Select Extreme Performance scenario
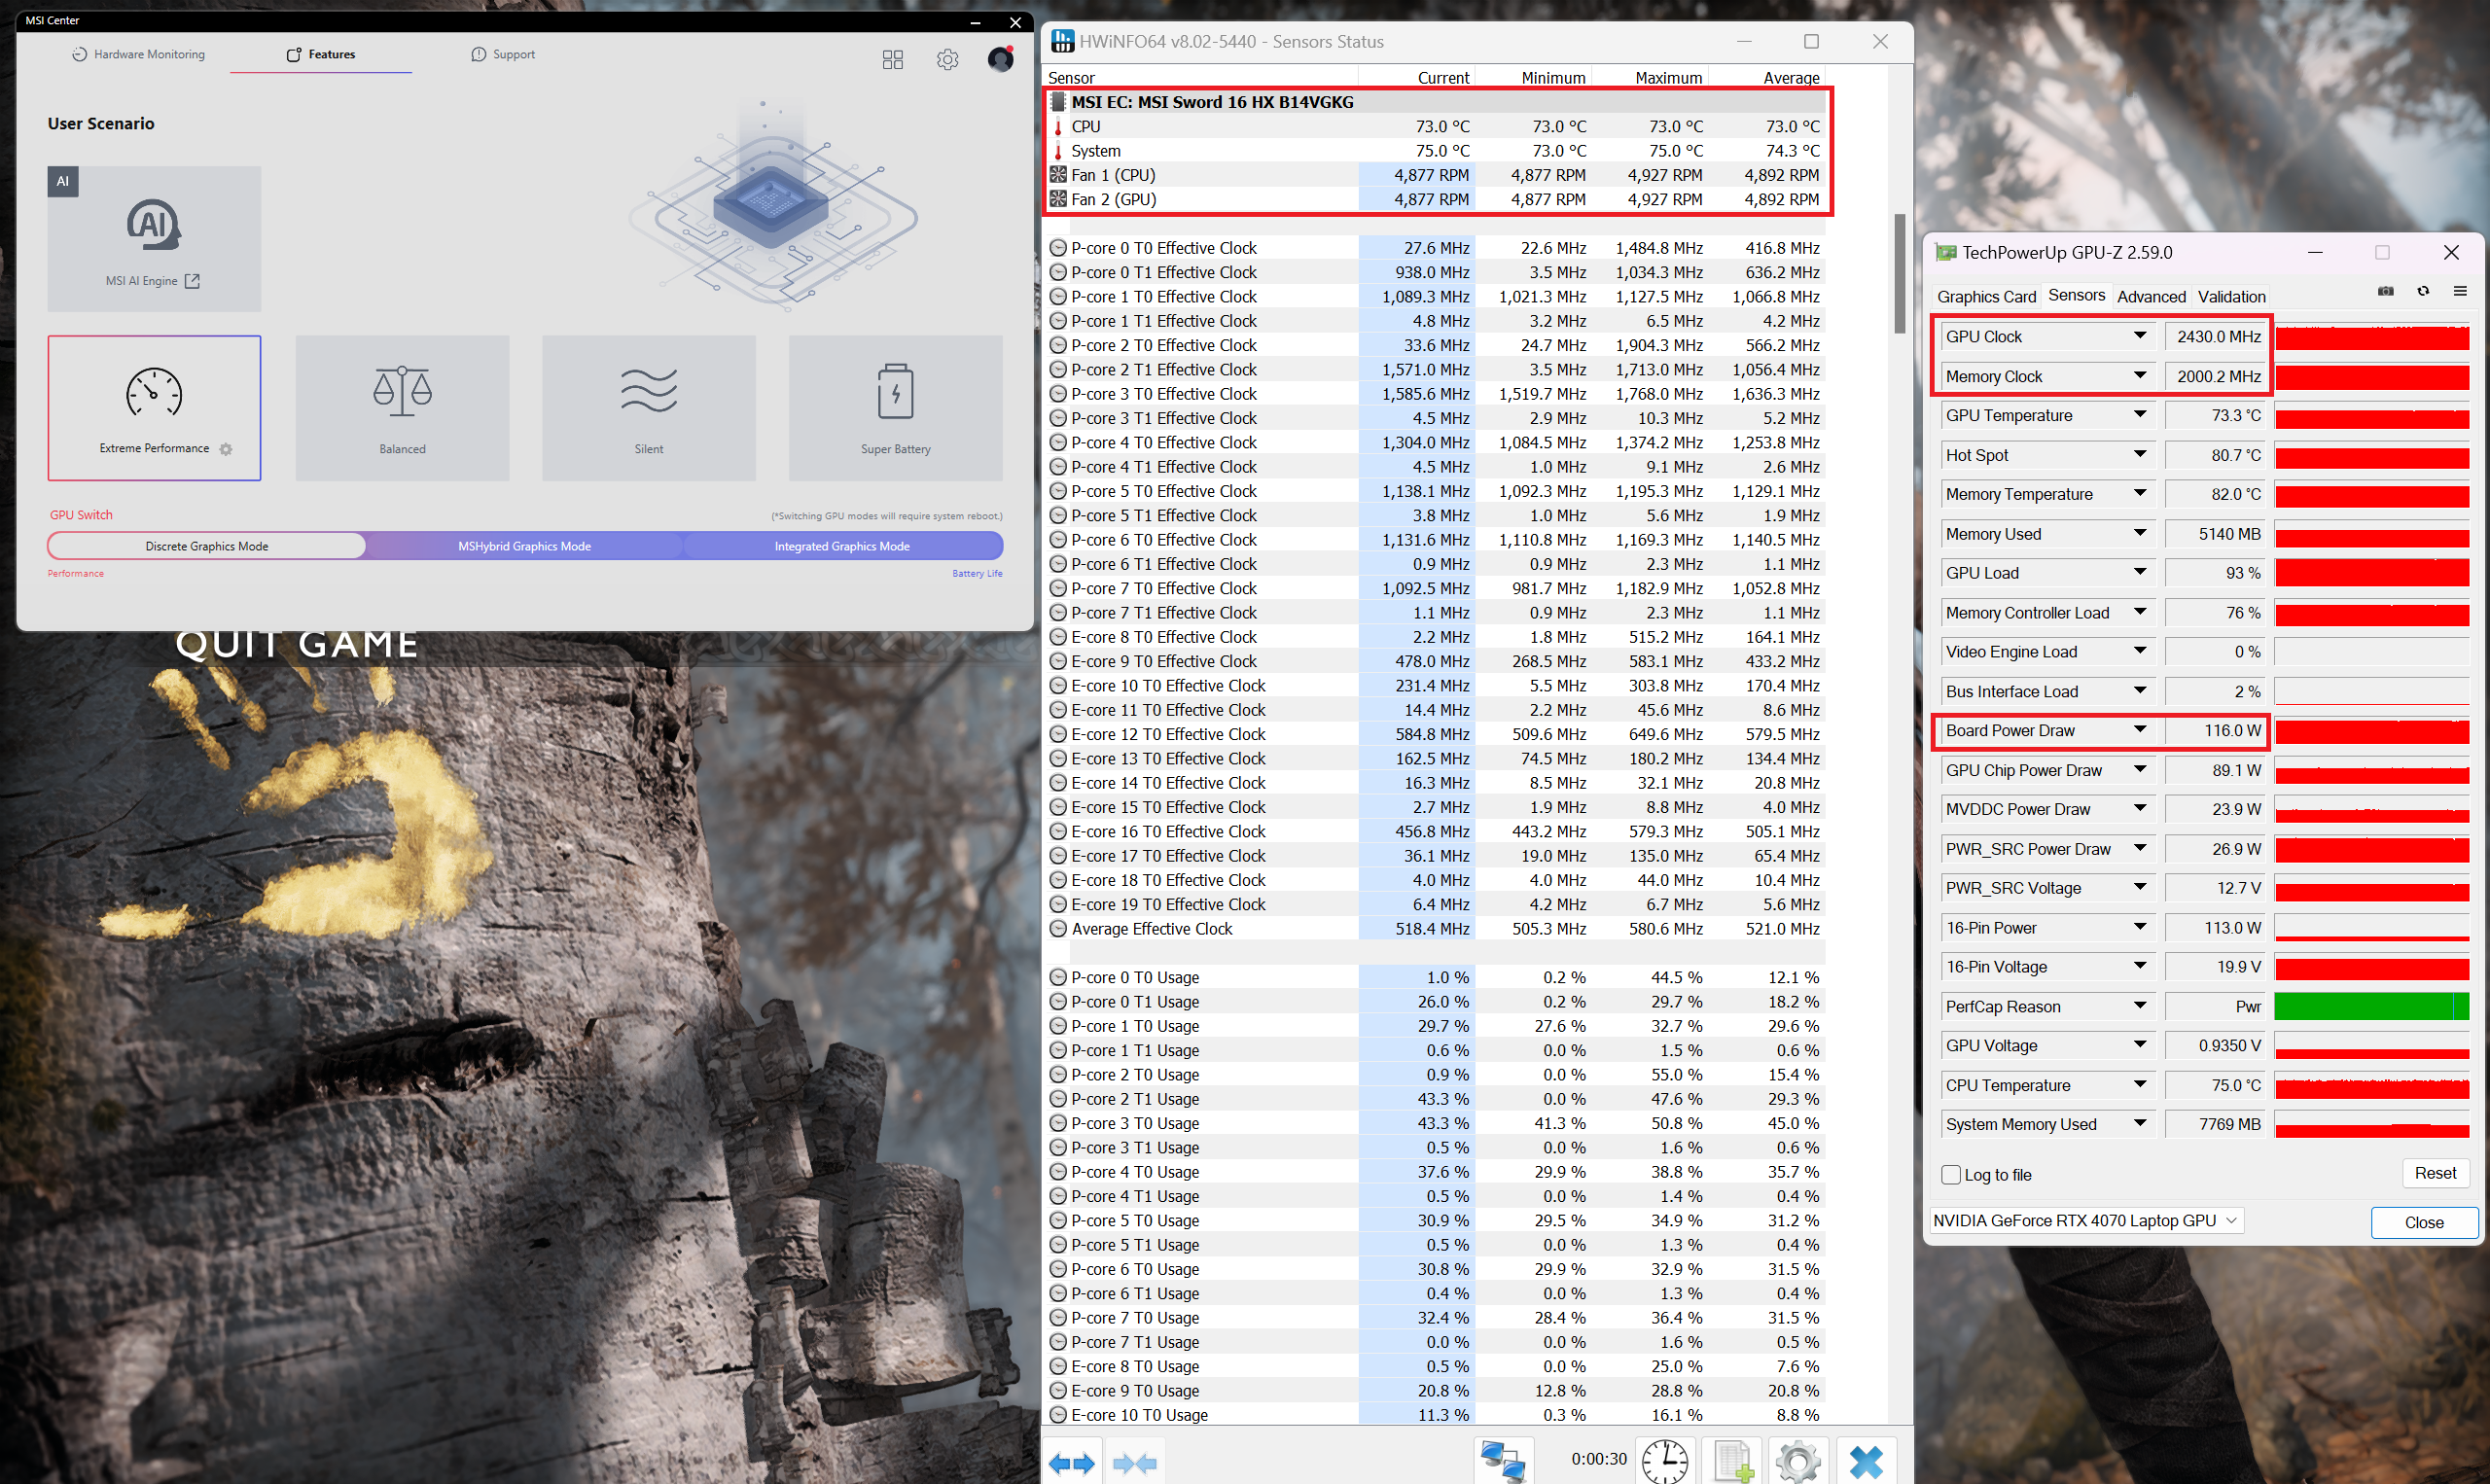Image resolution: width=2490 pixels, height=1484 pixels. pyautogui.click(x=154, y=408)
